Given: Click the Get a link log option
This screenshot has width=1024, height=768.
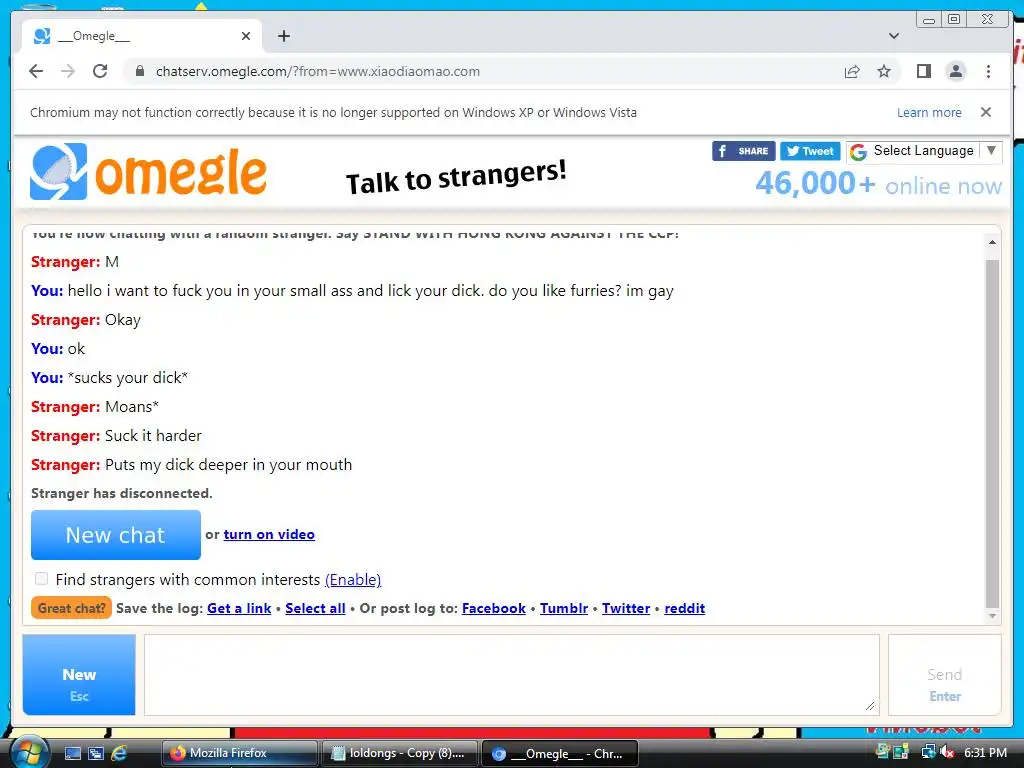Looking at the screenshot, I should click(239, 608).
